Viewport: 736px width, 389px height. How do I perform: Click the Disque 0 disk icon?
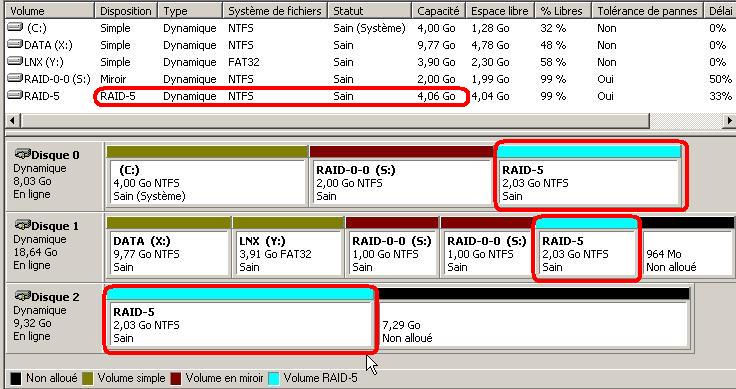(x=23, y=154)
